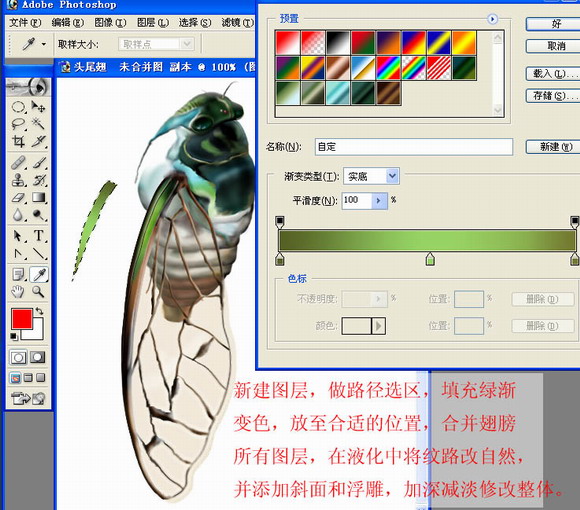The image size is (580, 510).
Task: Click the 名称 name field containing 自定
Action: click(x=414, y=147)
